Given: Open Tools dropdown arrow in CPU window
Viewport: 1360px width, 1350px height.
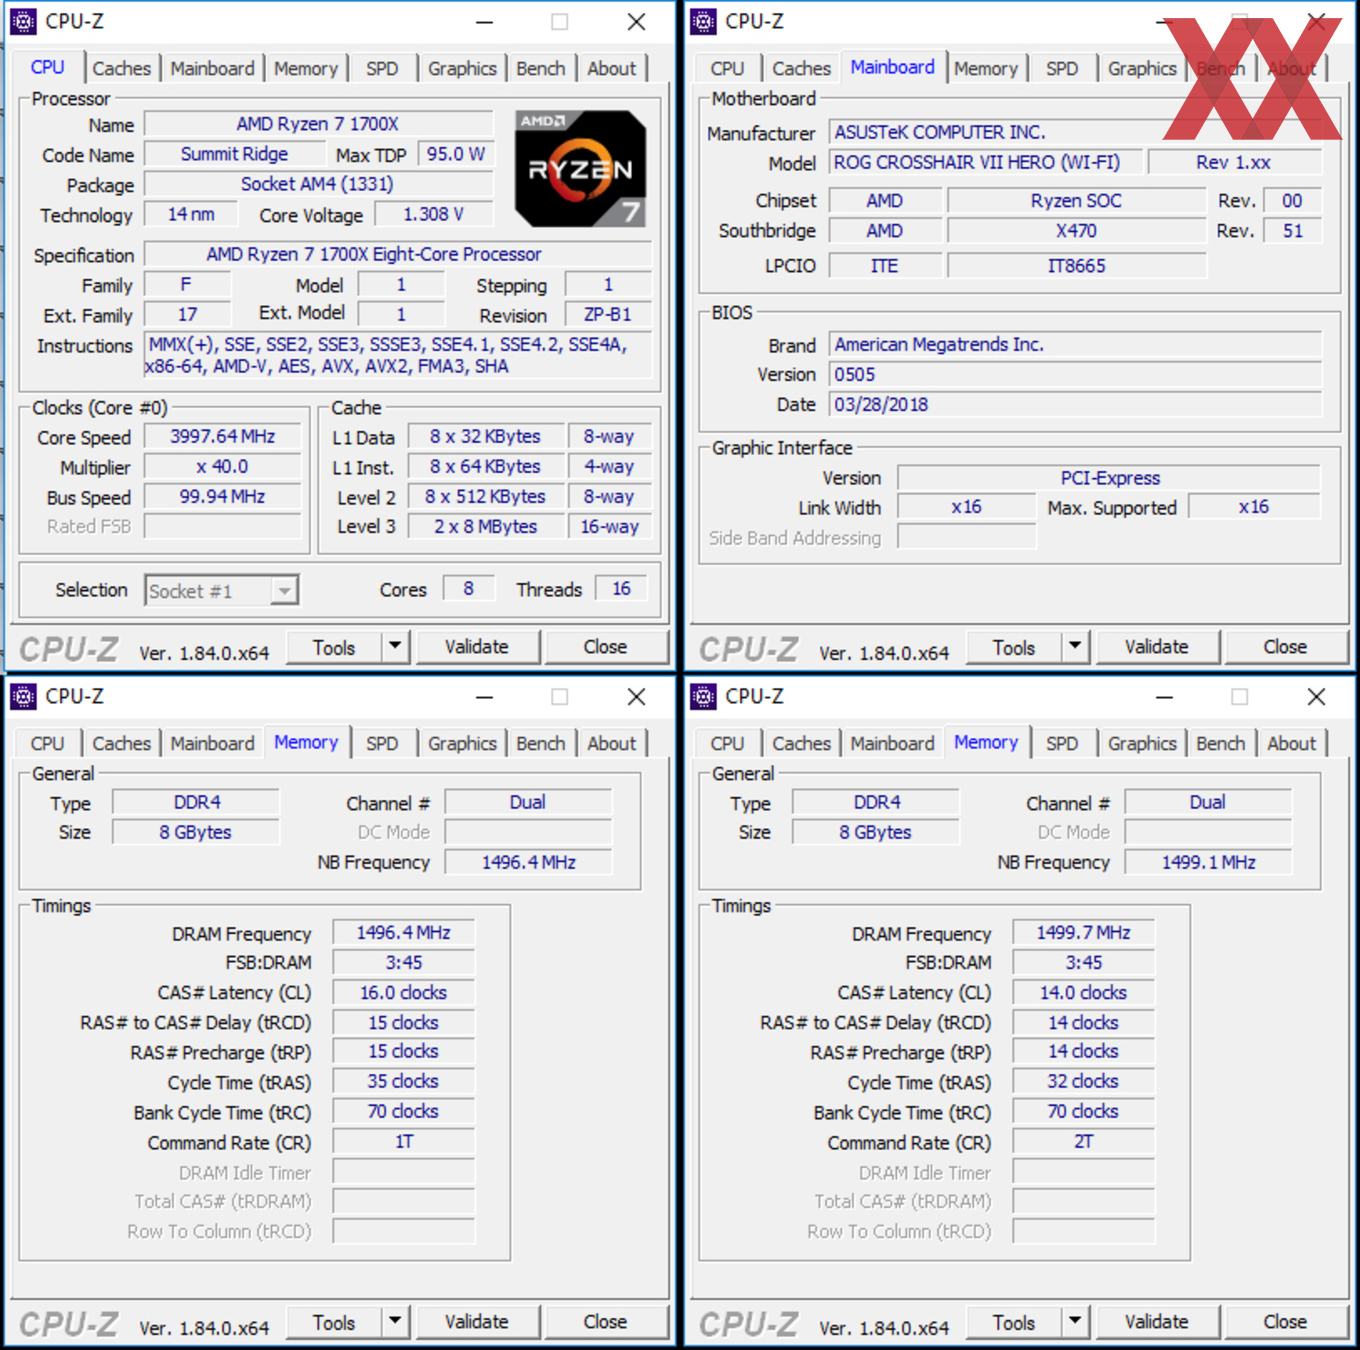Looking at the screenshot, I should (395, 647).
